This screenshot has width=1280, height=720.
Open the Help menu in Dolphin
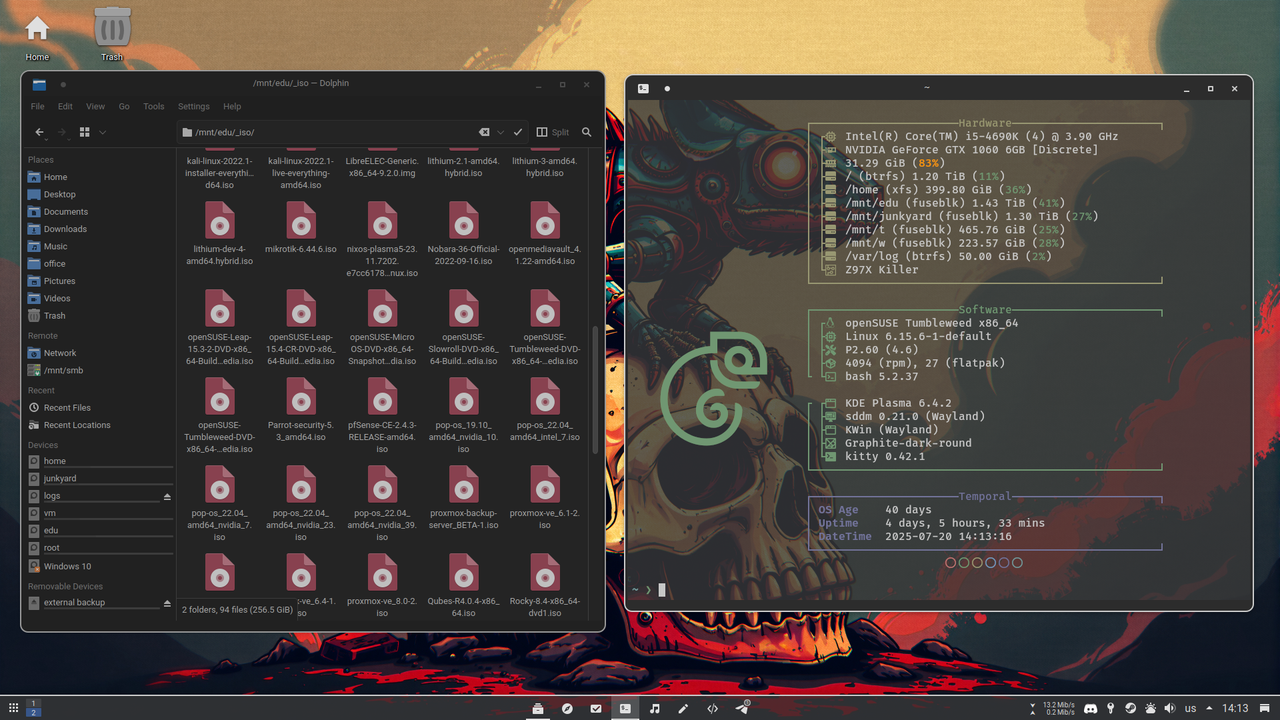tap(232, 106)
